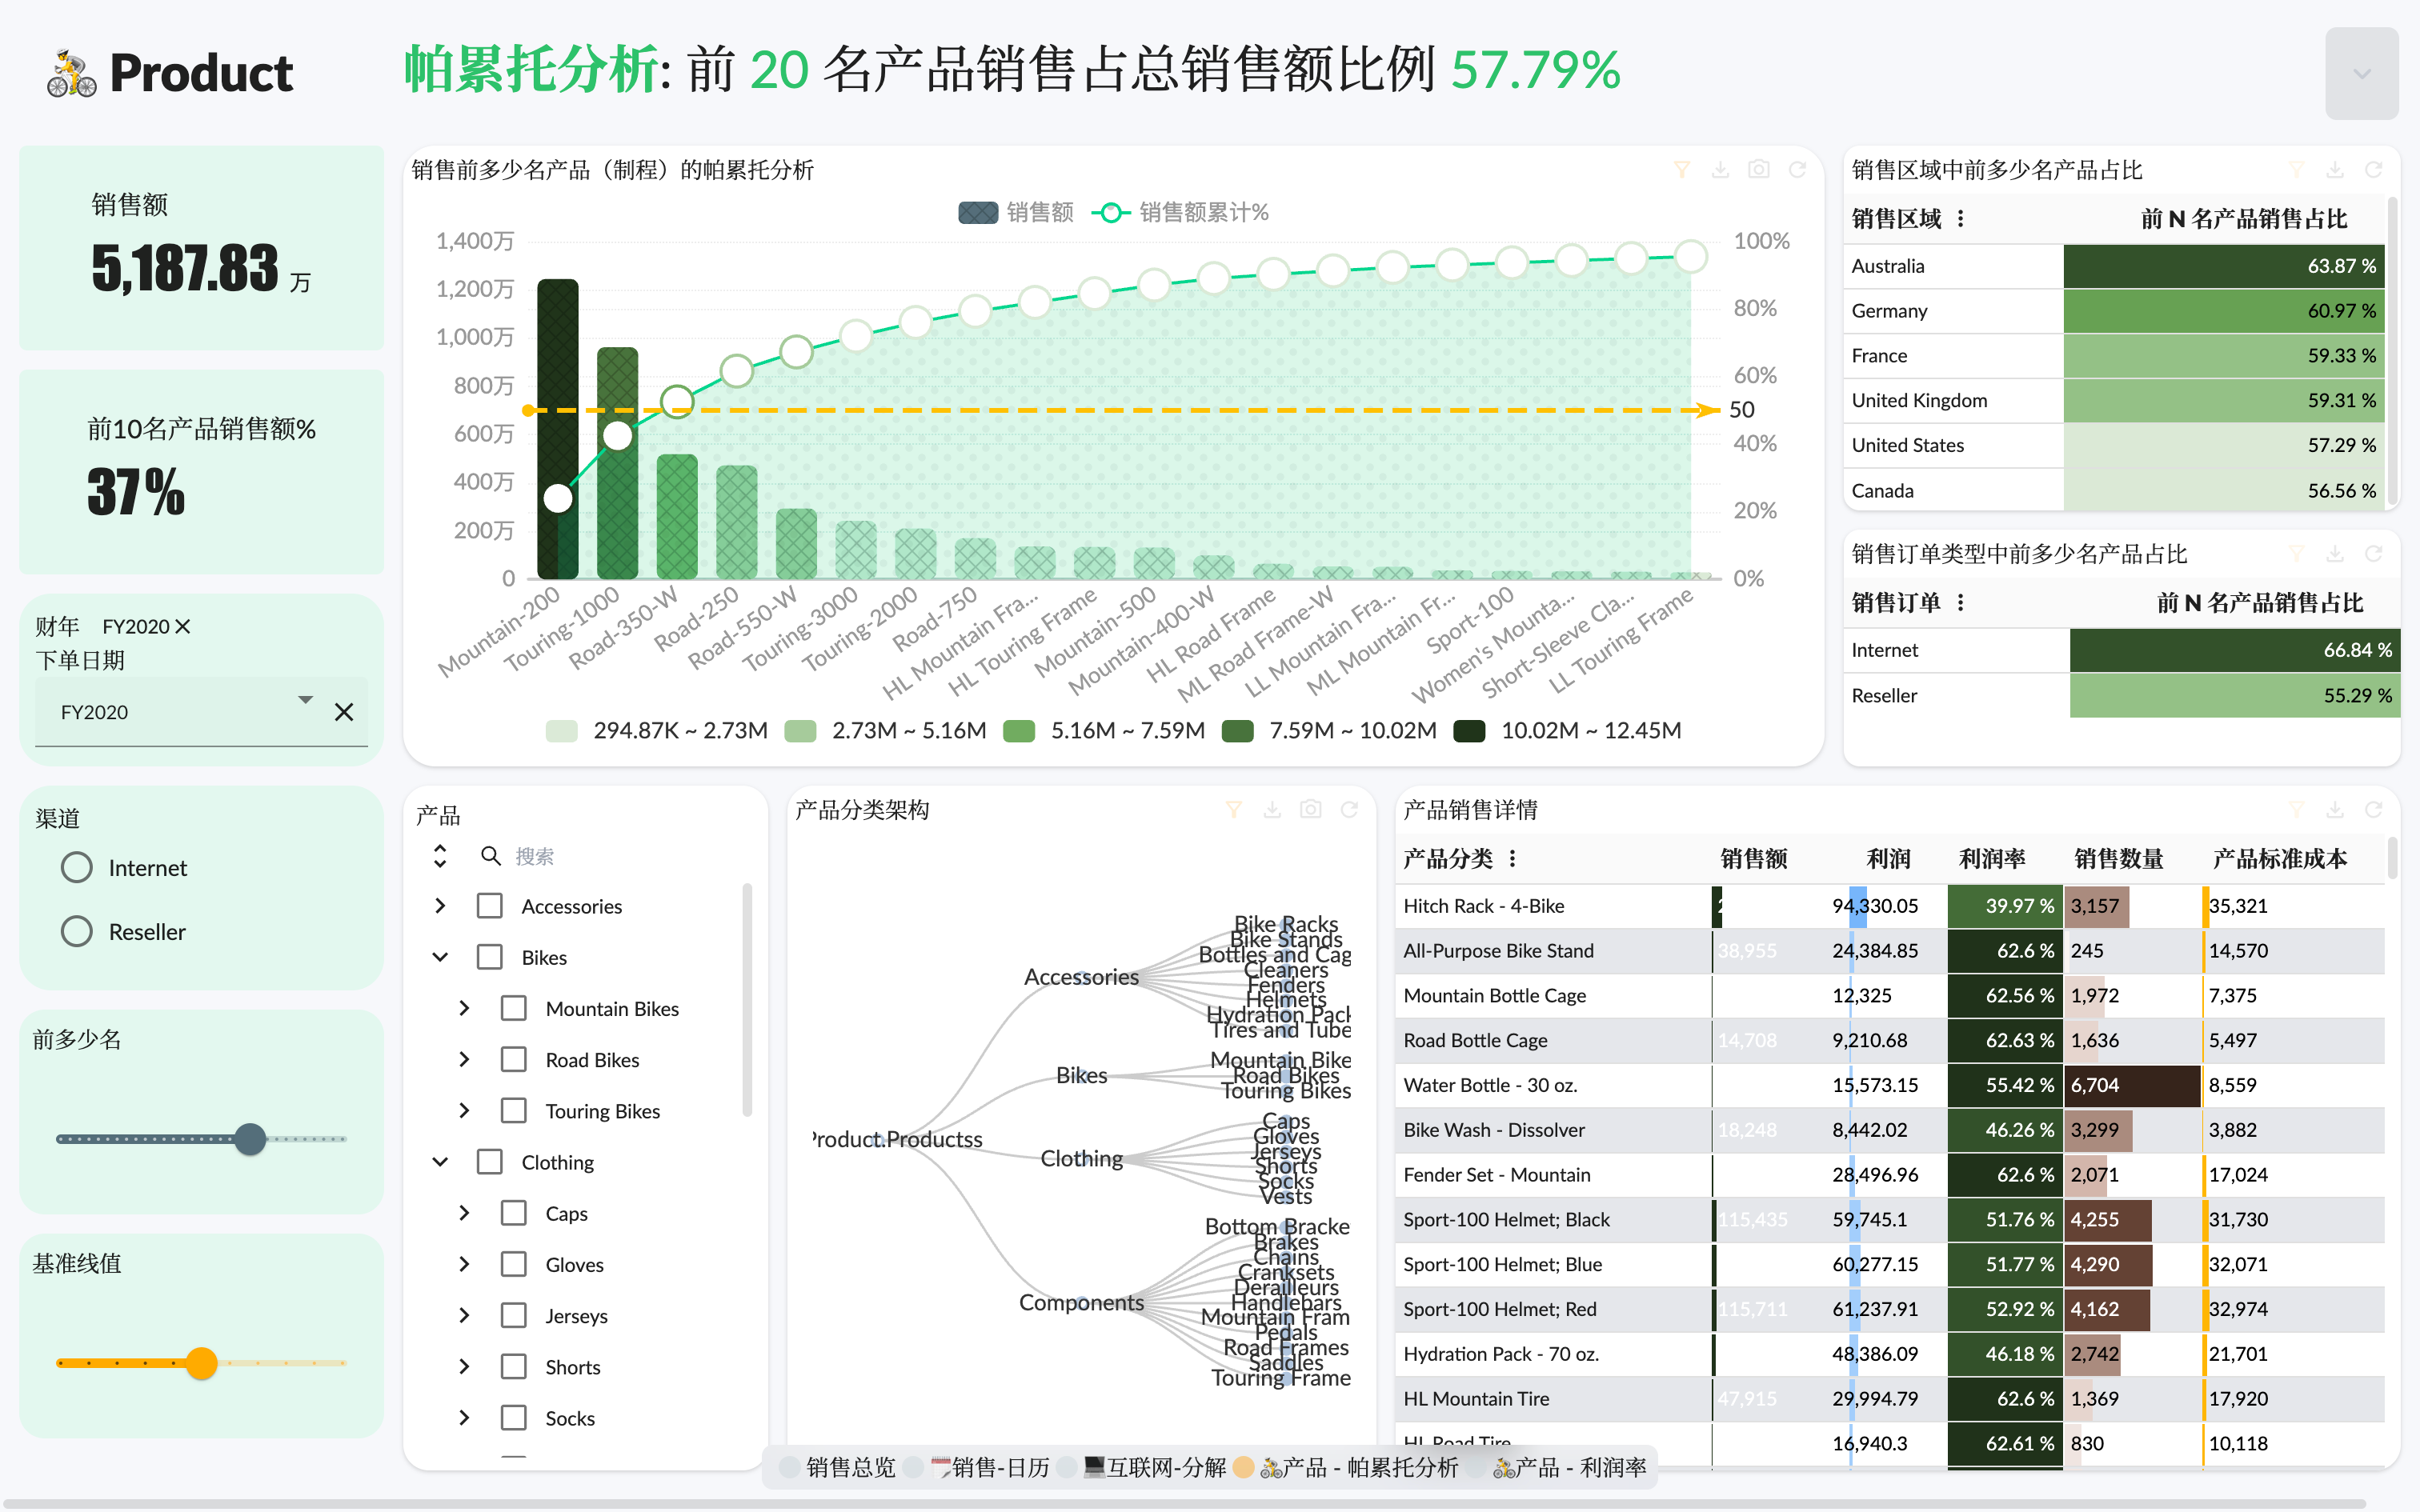Enable the Bikes category checkbox
Image resolution: width=2420 pixels, height=1512 pixels.
tap(491, 956)
